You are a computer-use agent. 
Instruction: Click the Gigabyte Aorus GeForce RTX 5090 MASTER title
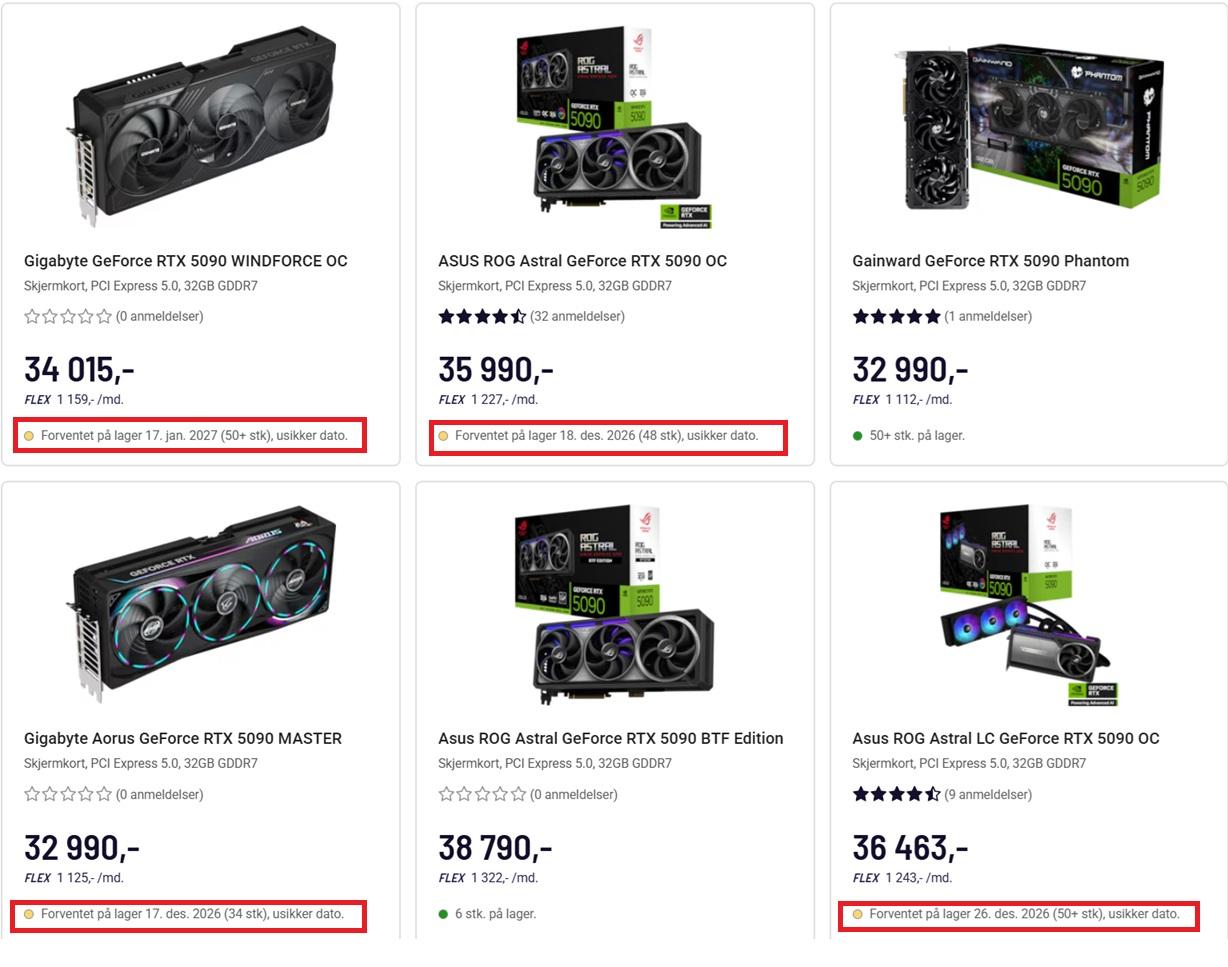pos(183,739)
